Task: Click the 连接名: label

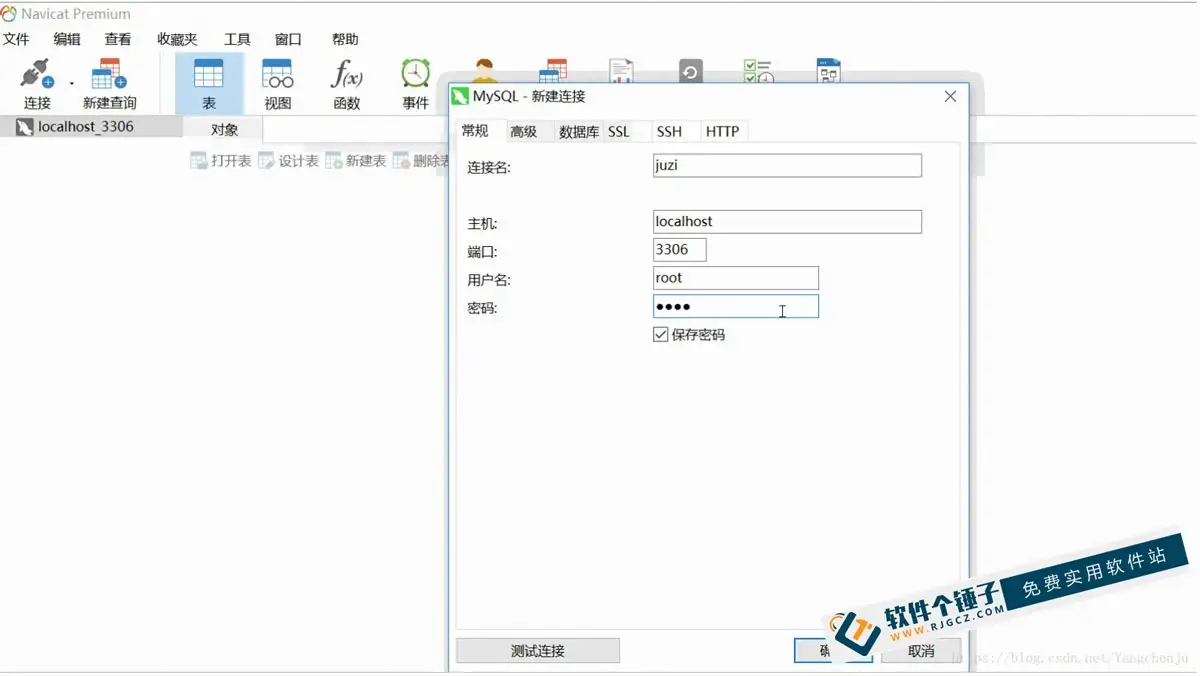Action: [x=489, y=168]
